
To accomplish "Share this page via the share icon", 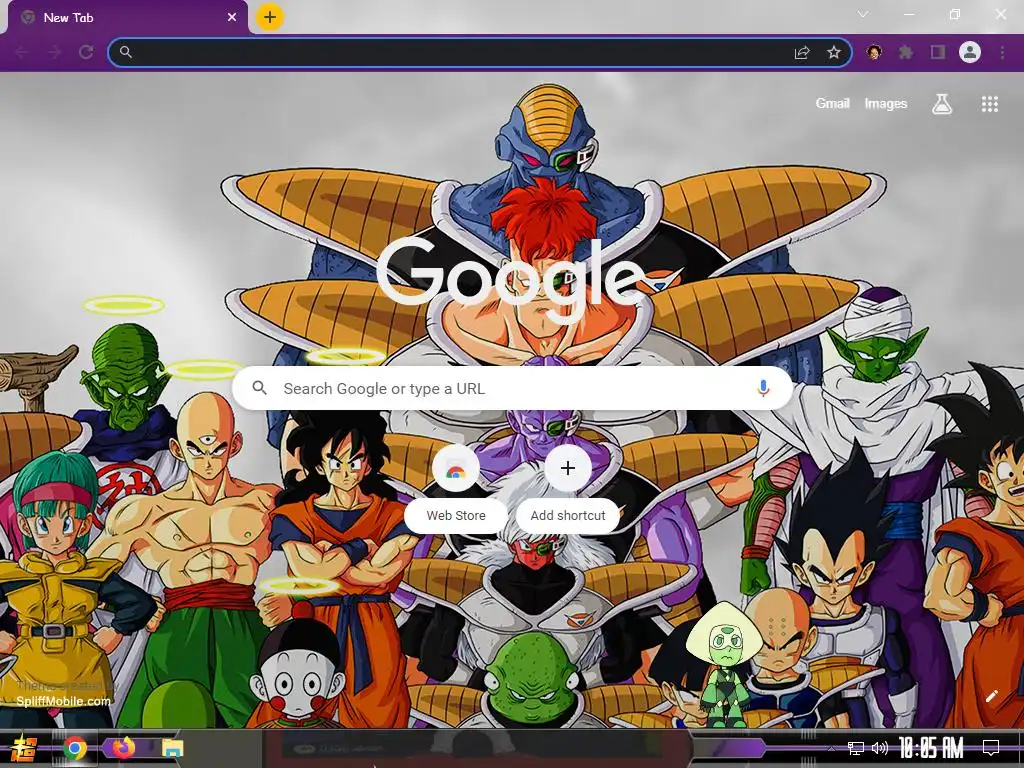I will [802, 52].
